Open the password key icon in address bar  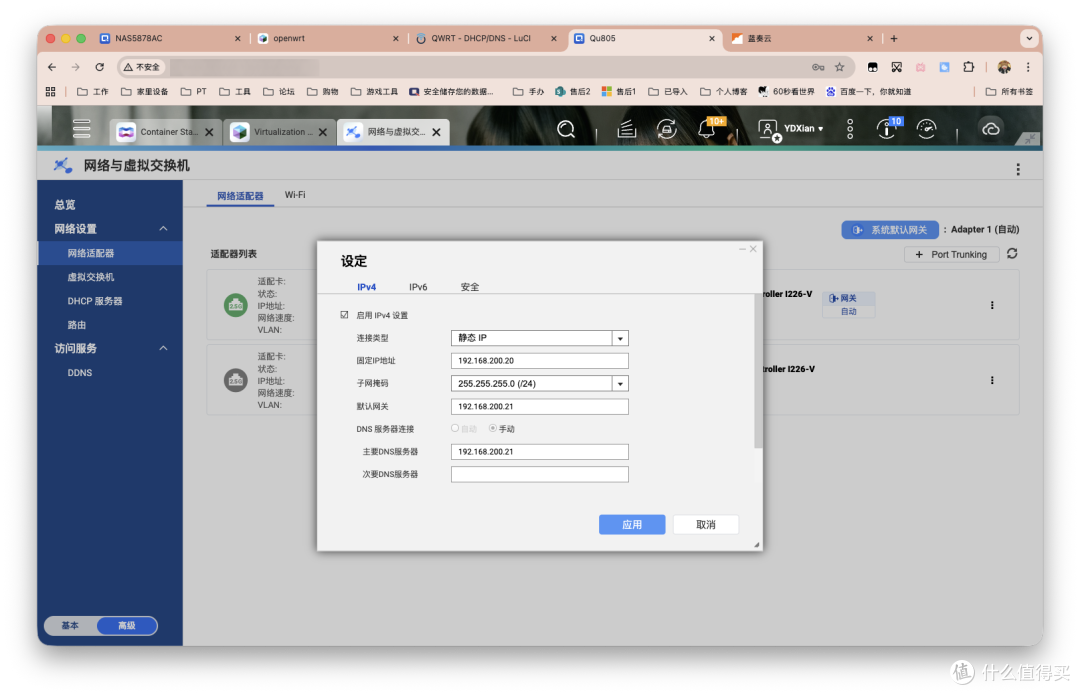coord(818,67)
